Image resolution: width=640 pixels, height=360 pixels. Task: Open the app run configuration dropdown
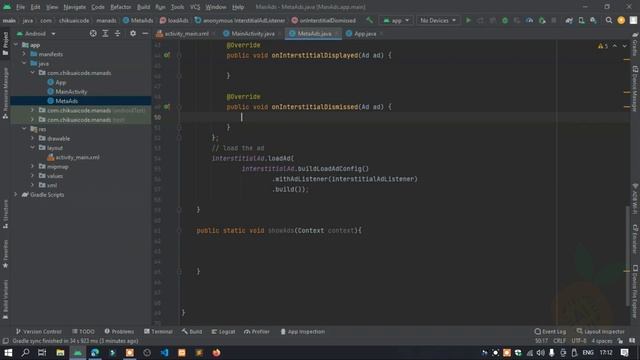(x=396, y=20)
